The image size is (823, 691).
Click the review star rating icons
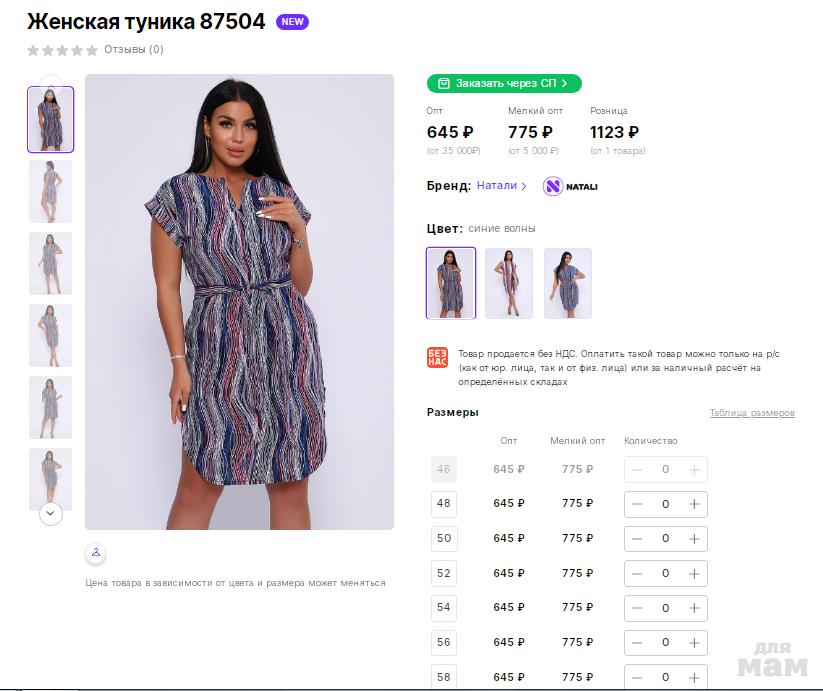62,50
